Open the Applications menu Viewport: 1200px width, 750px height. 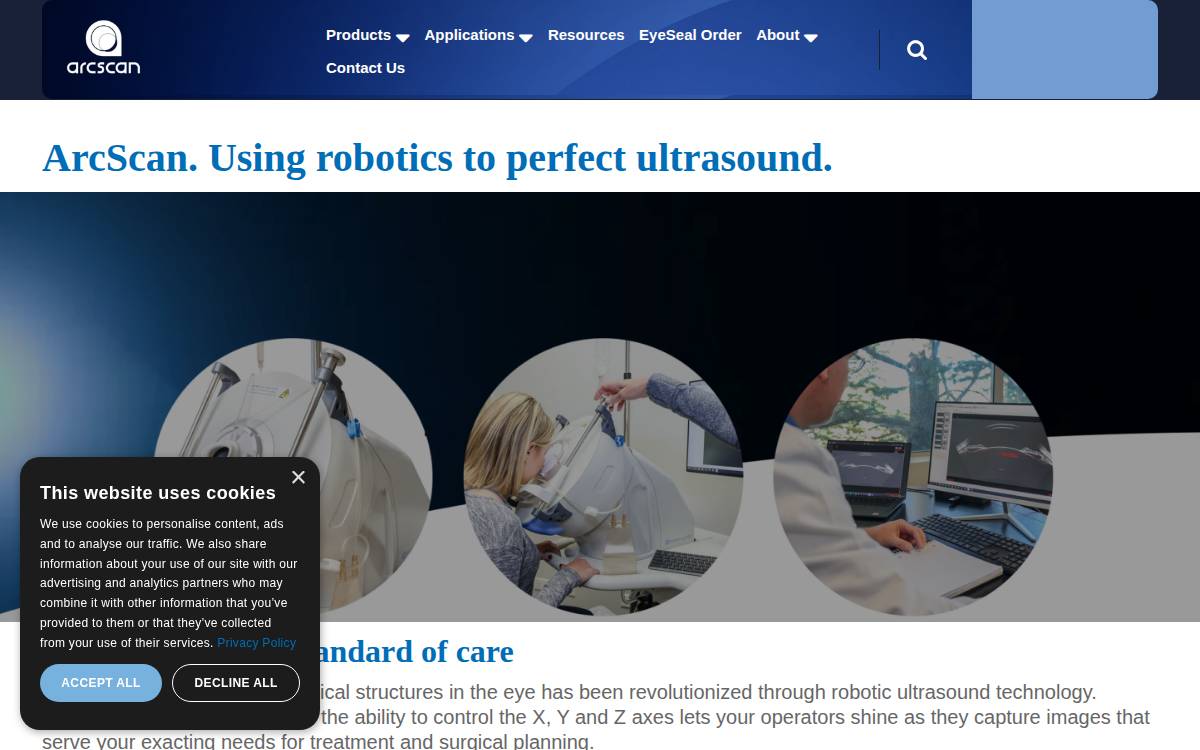(469, 35)
